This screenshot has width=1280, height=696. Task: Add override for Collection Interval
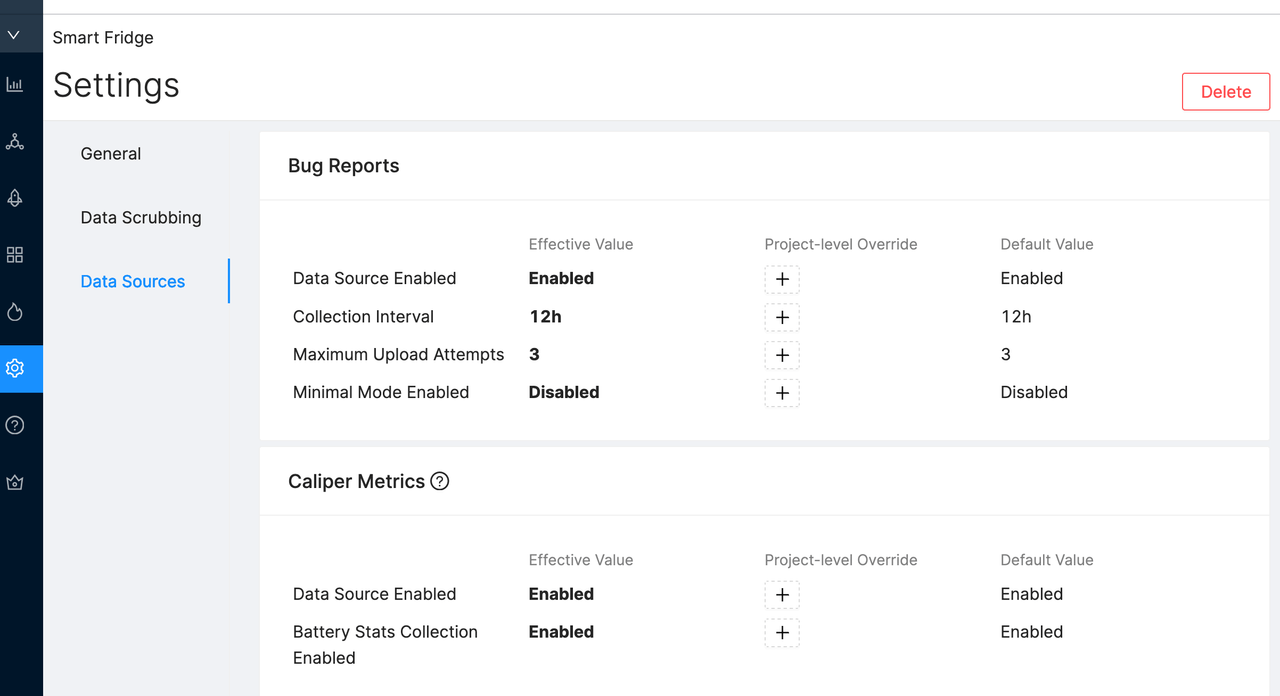click(782, 317)
